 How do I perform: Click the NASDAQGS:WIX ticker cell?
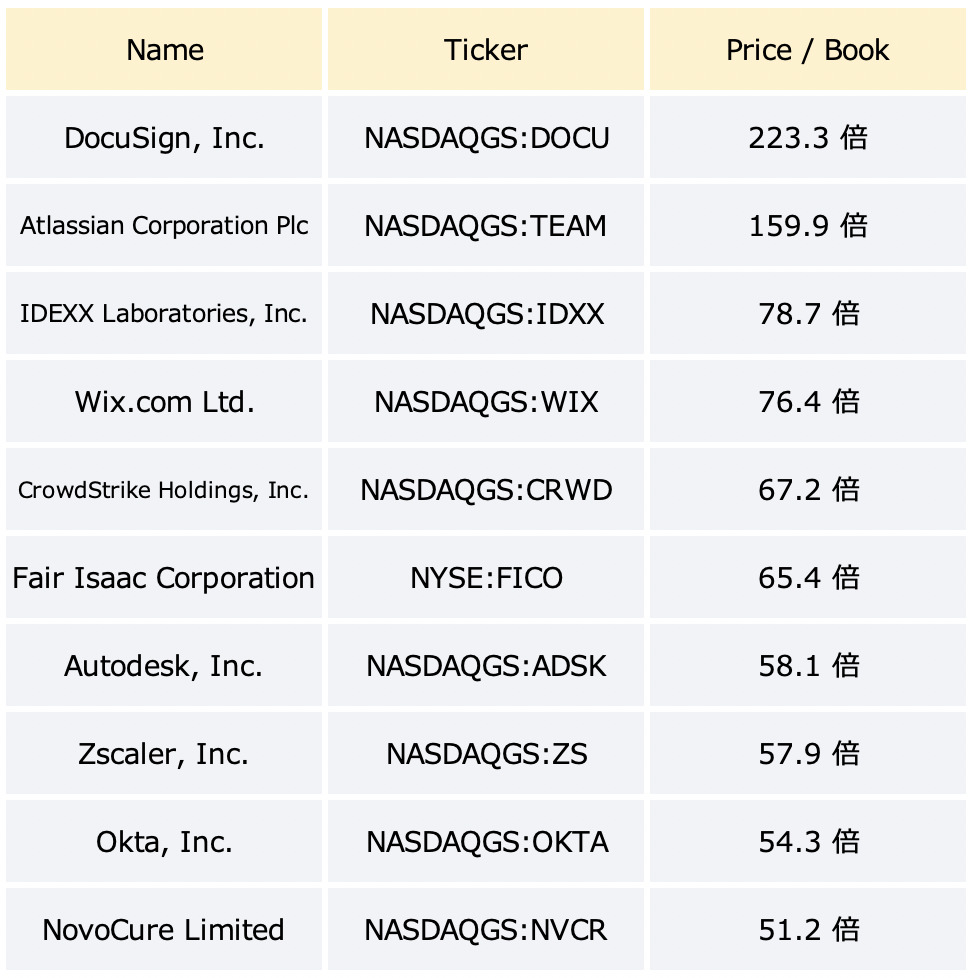click(486, 401)
